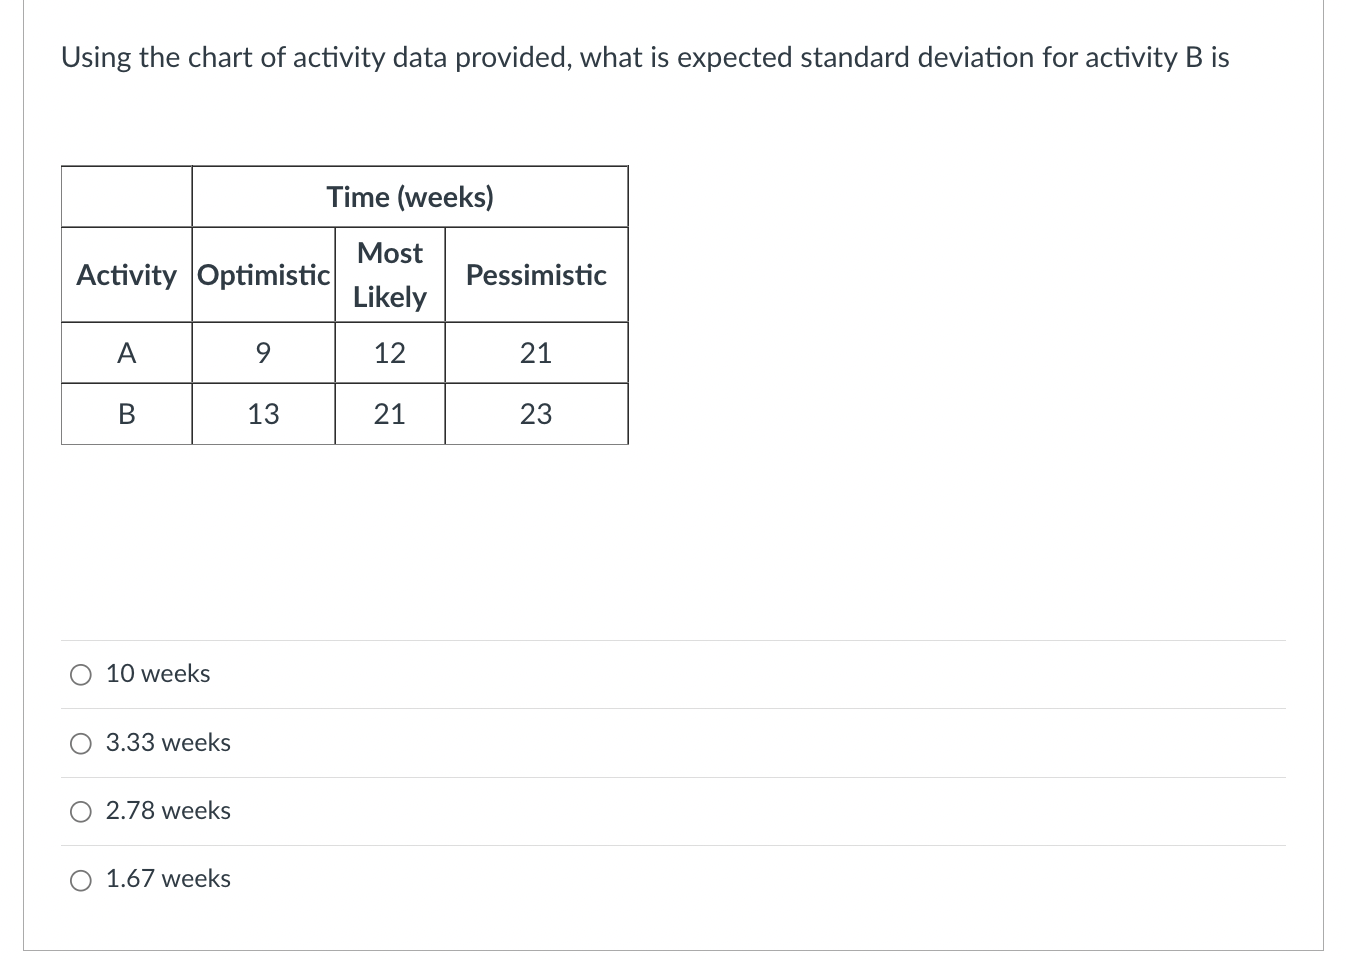
Task: Click the value 21 under Pessimistic for A
Action: pyautogui.click(x=536, y=353)
